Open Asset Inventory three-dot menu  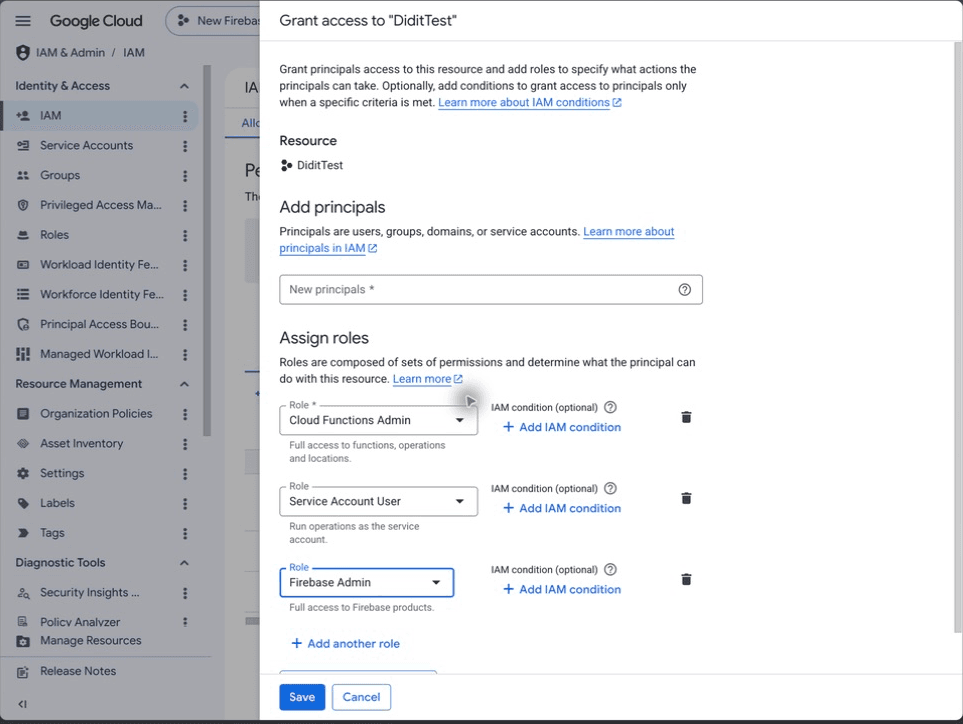point(185,443)
